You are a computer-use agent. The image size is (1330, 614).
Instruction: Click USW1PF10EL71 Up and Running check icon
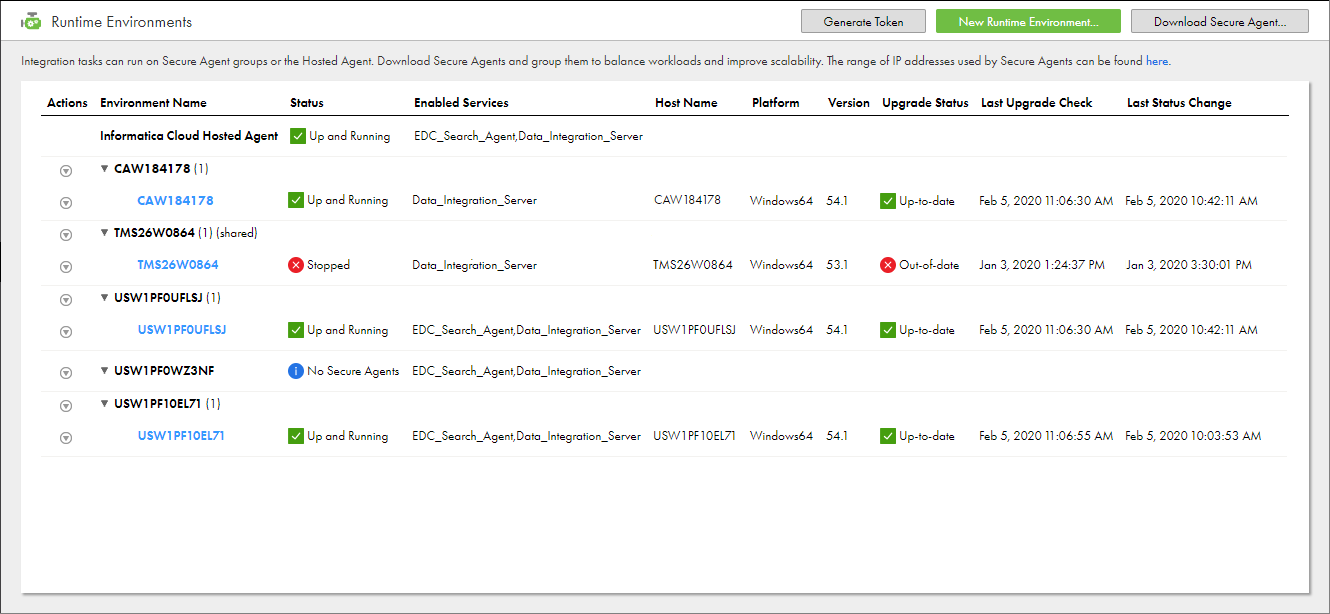click(x=296, y=436)
